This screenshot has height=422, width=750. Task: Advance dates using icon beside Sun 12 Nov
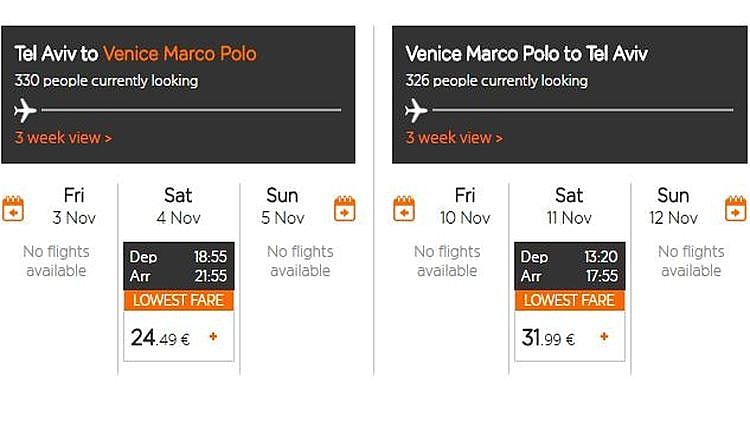click(x=735, y=208)
